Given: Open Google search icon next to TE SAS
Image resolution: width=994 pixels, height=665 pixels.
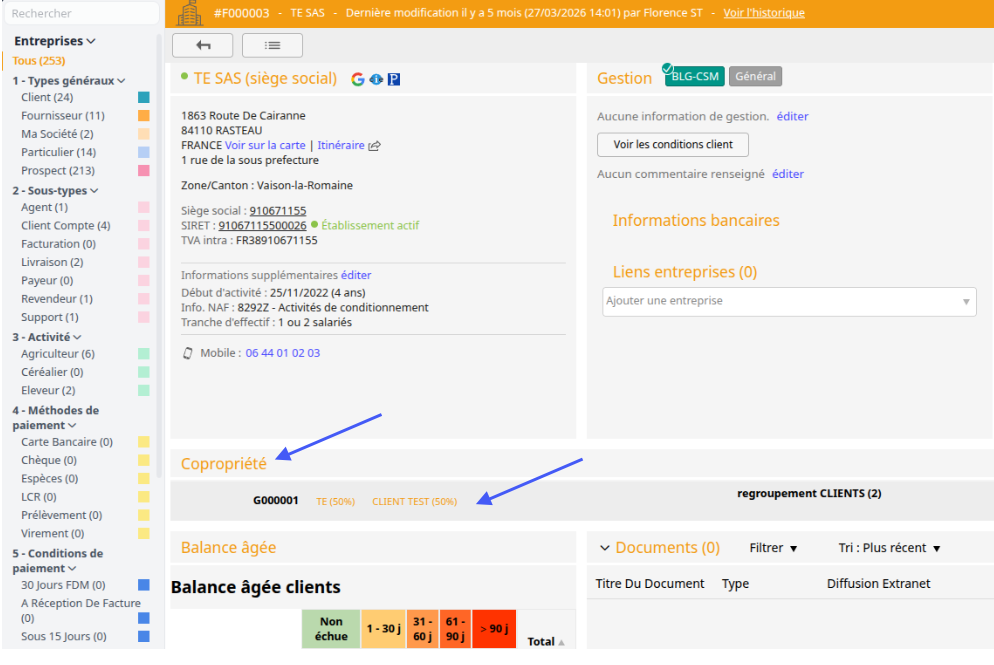Looking at the screenshot, I should [x=358, y=79].
